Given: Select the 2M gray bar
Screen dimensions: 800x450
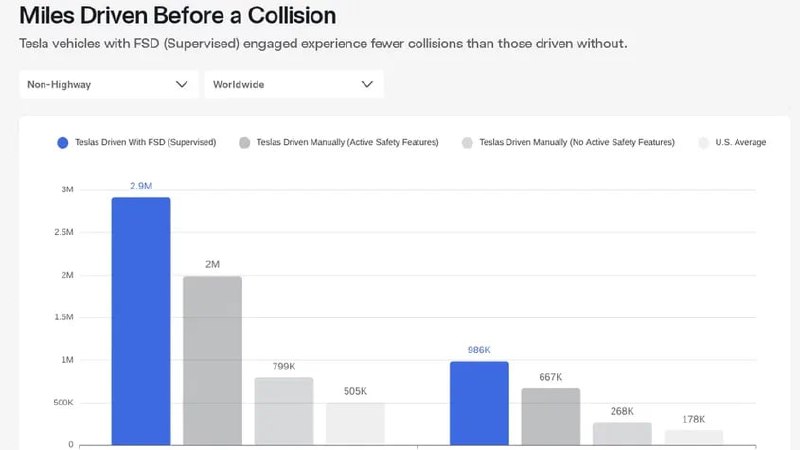Looking at the screenshot, I should click(212, 360).
